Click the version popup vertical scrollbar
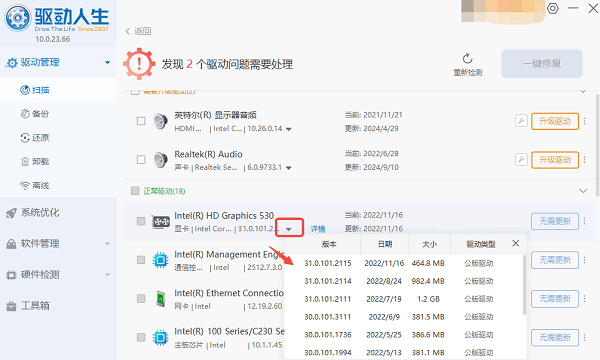The height and width of the screenshot is (360, 600). (x=524, y=285)
